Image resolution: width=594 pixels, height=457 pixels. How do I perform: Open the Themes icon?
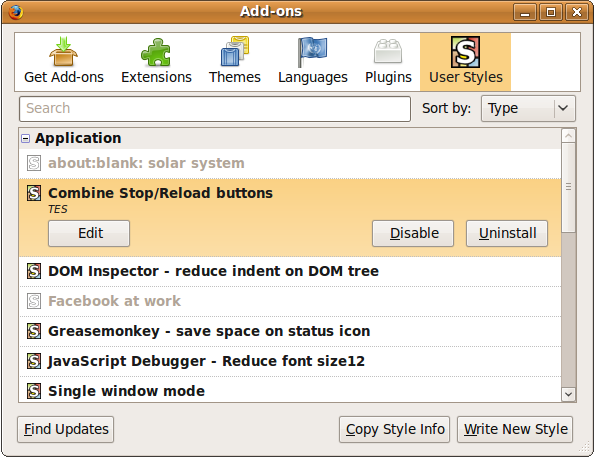[x=235, y=51]
